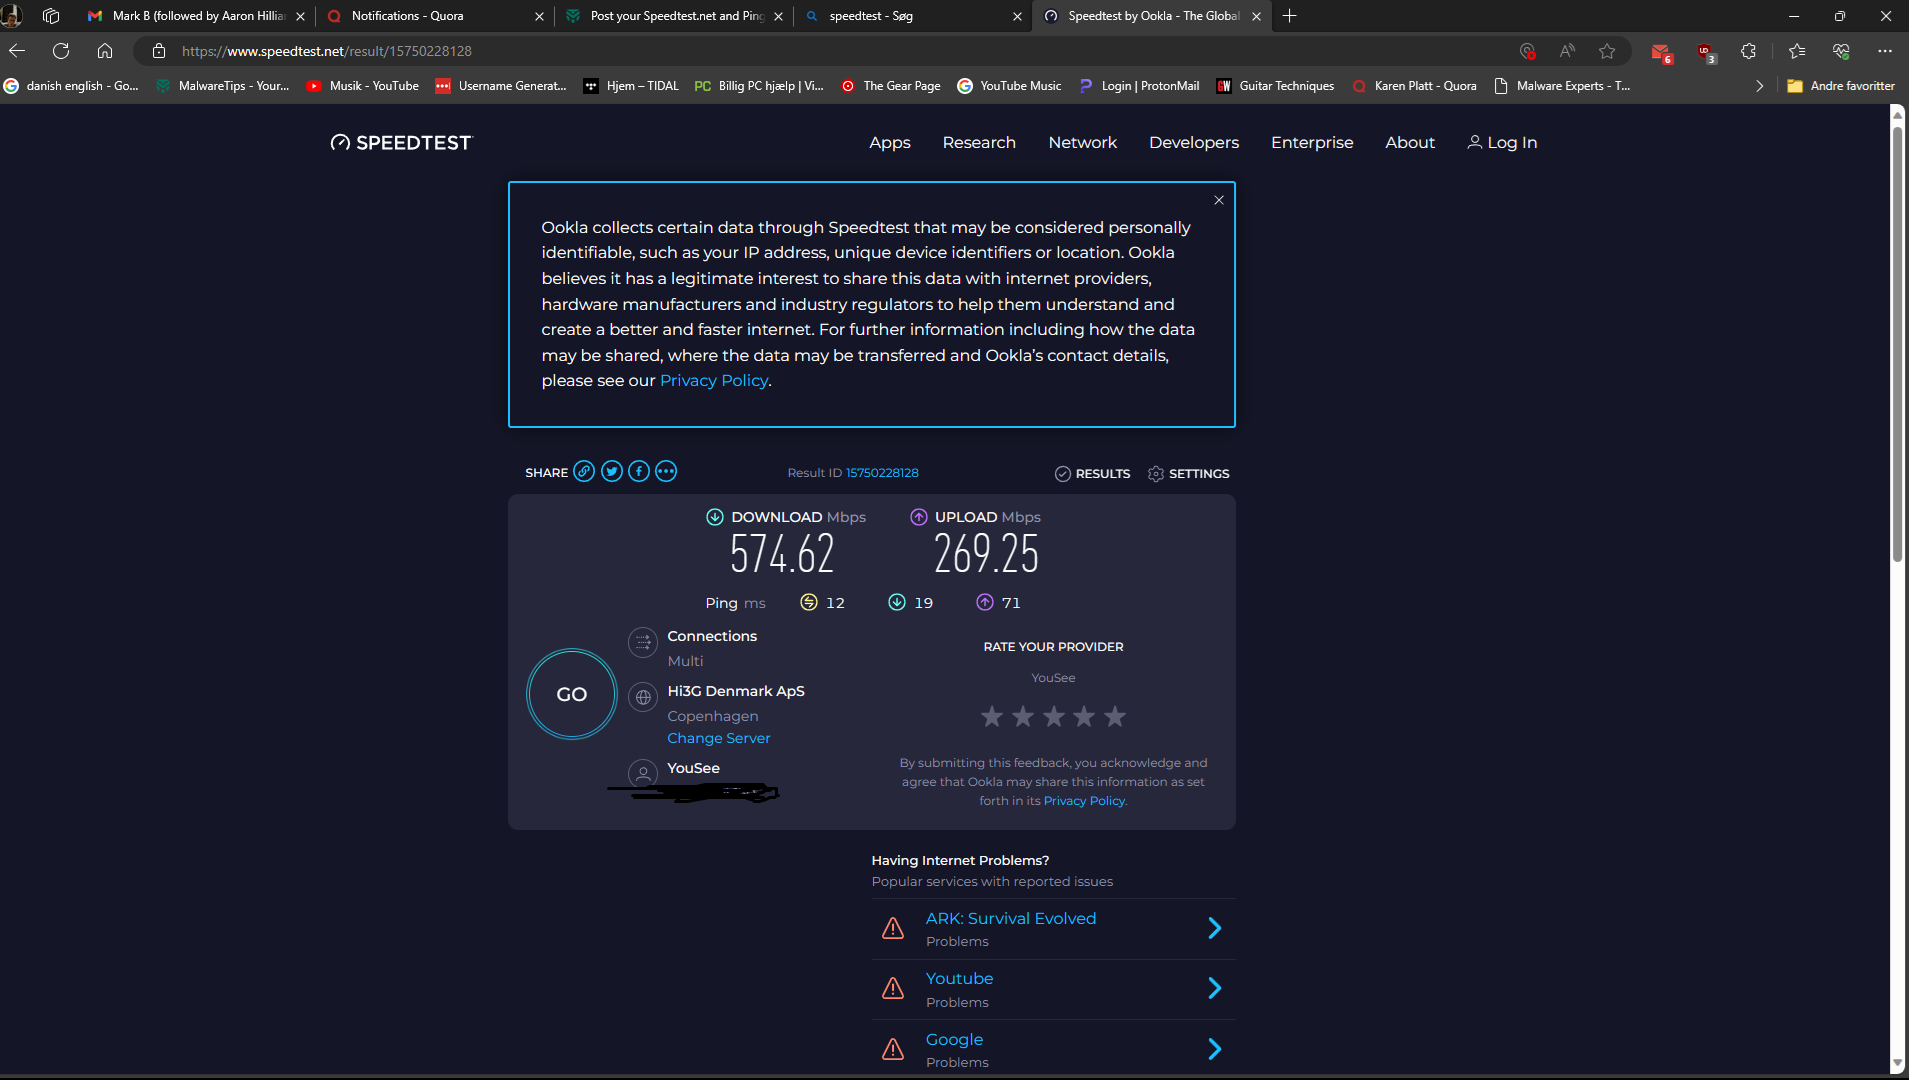Click the Change Server link

(x=718, y=738)
